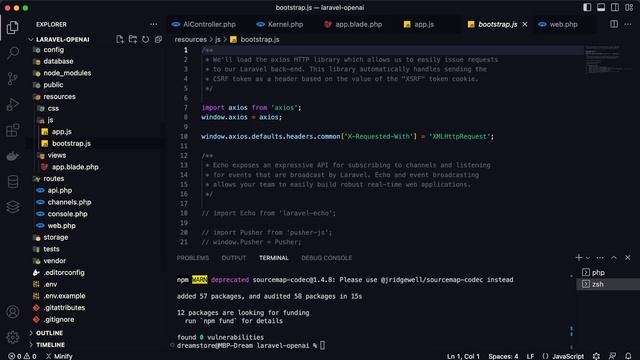Click Minify in the status bar
Viewport: 640px width, 360px height.
coord(59,356)
